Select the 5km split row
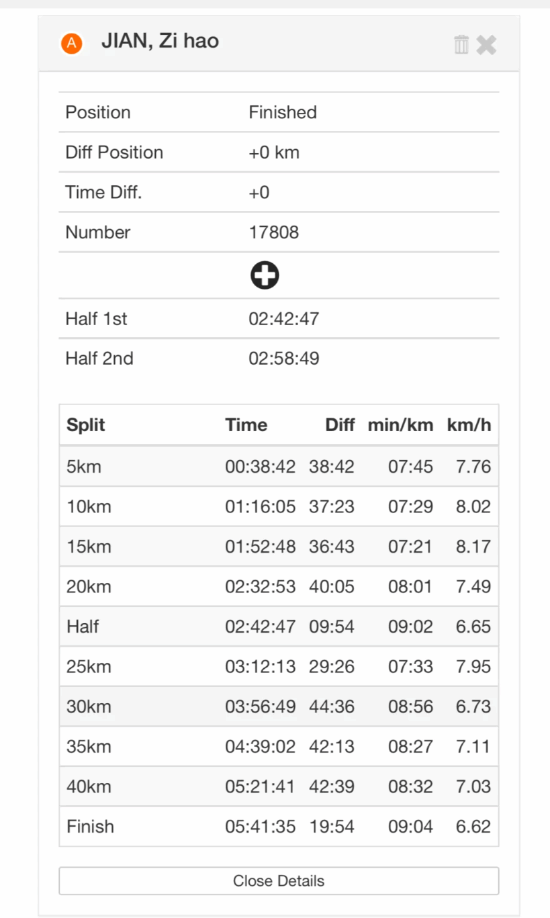 (x=279, y=467)
